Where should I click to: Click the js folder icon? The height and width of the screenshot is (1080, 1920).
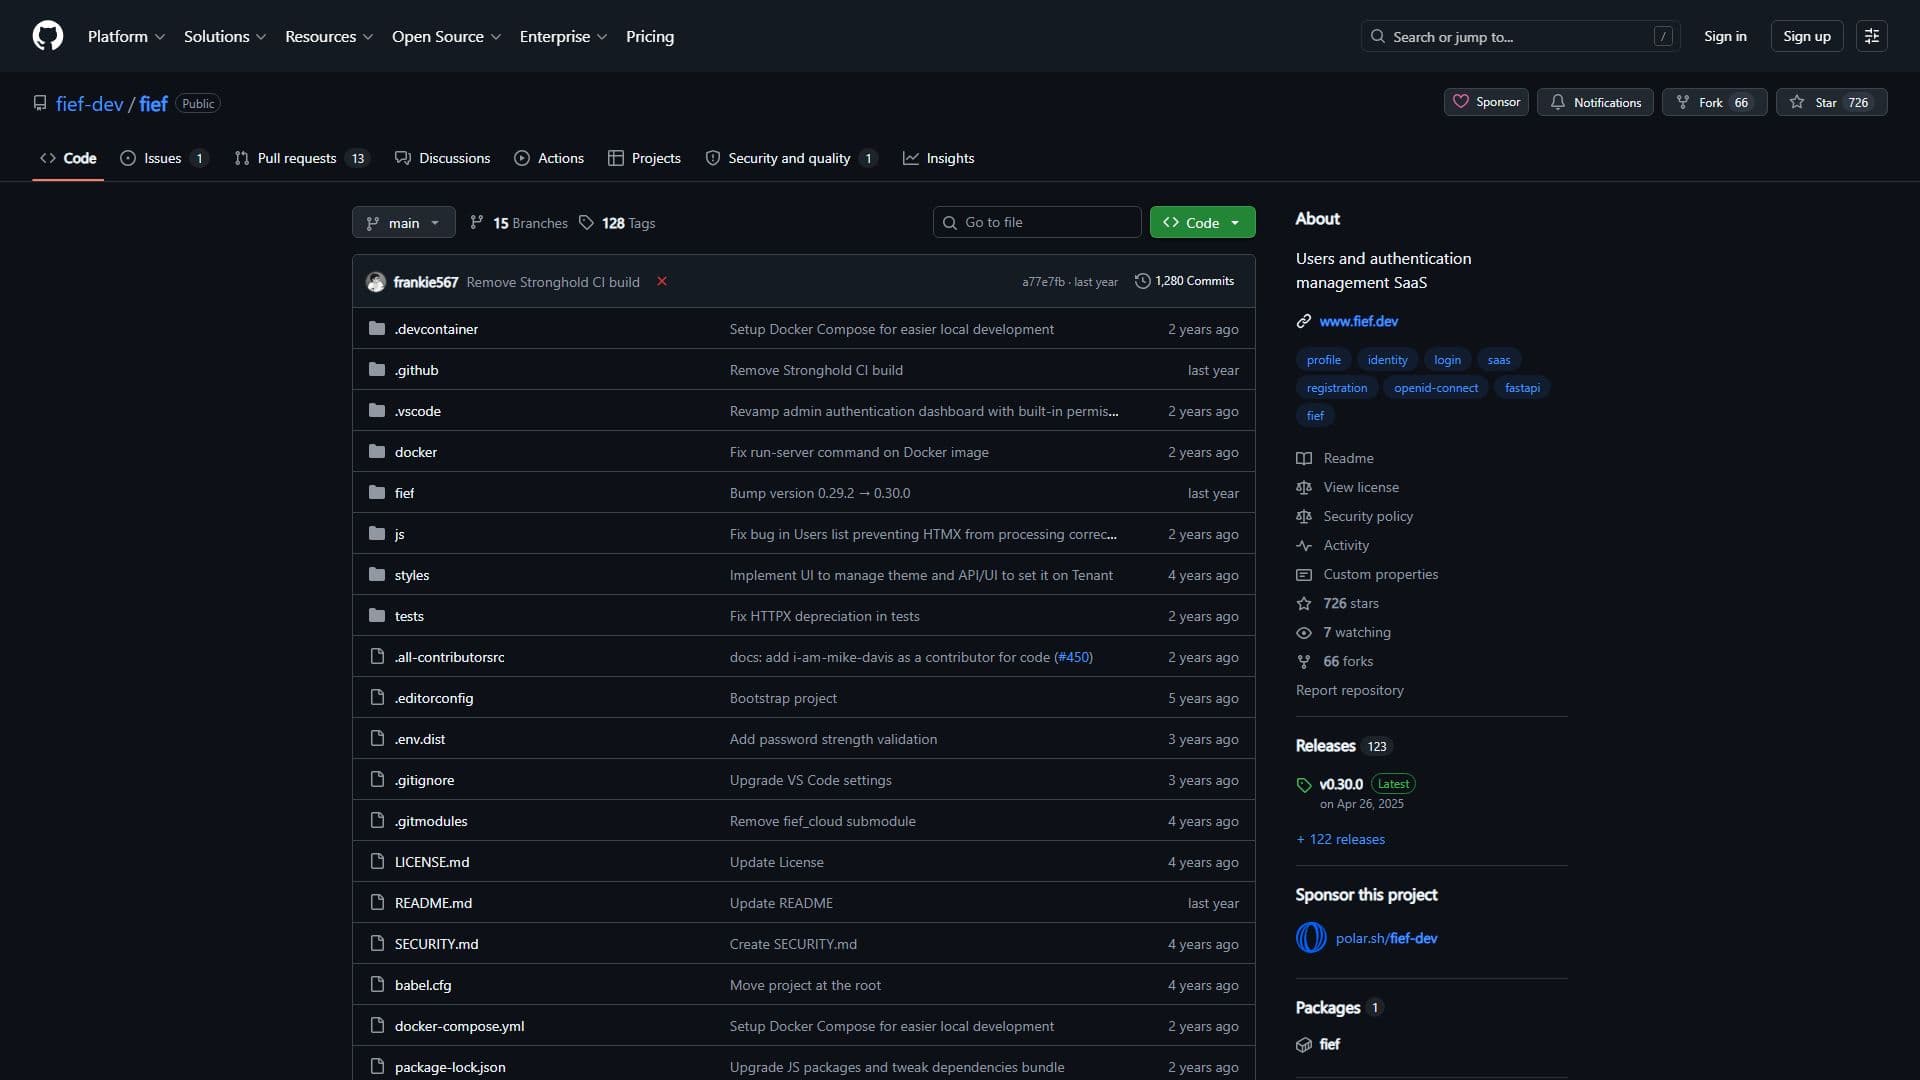click(377, 534)
